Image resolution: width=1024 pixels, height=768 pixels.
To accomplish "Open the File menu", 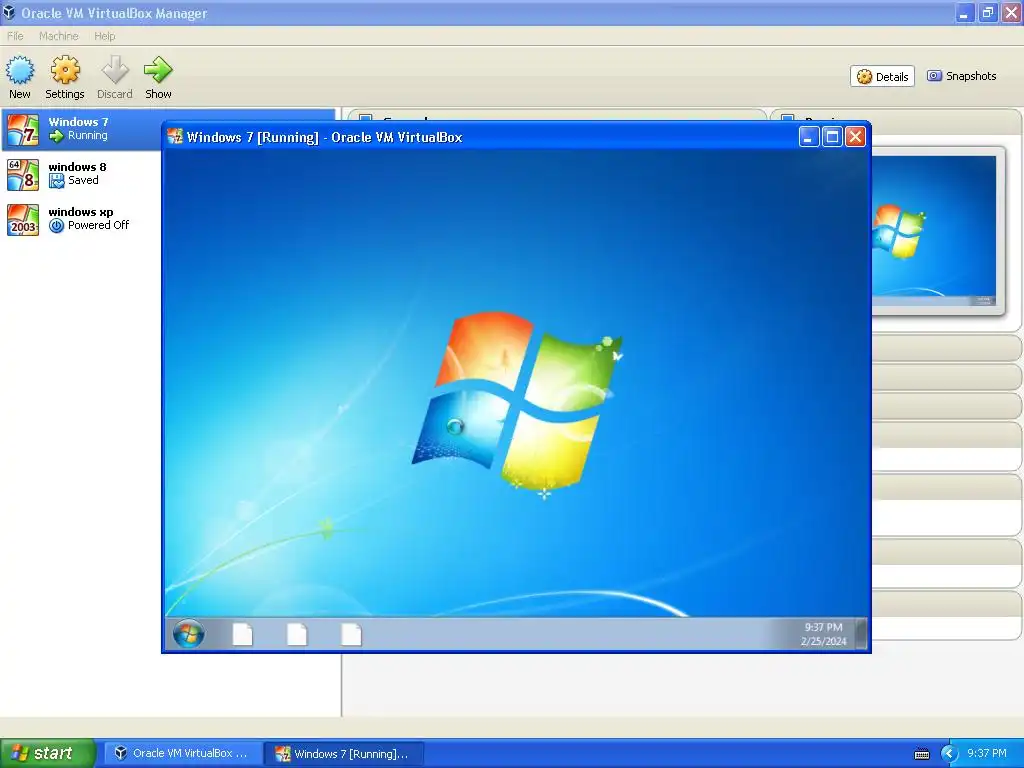I will point(15,36).
